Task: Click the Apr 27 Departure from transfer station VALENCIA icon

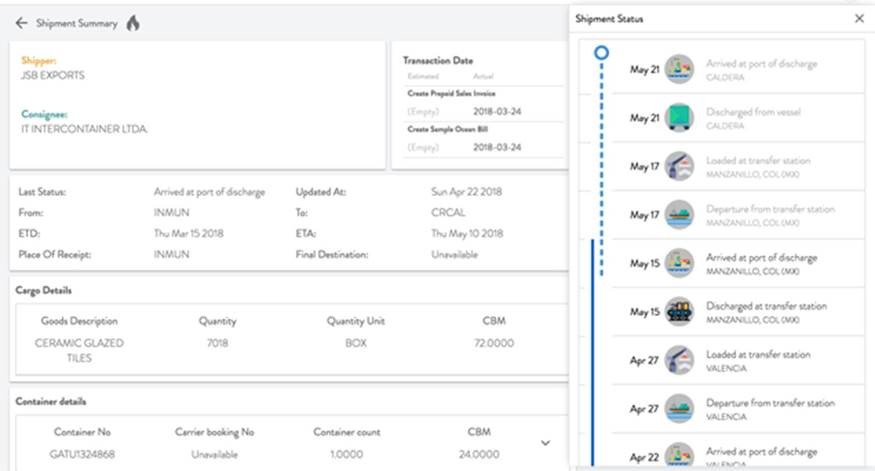Action: pos(679,409)
